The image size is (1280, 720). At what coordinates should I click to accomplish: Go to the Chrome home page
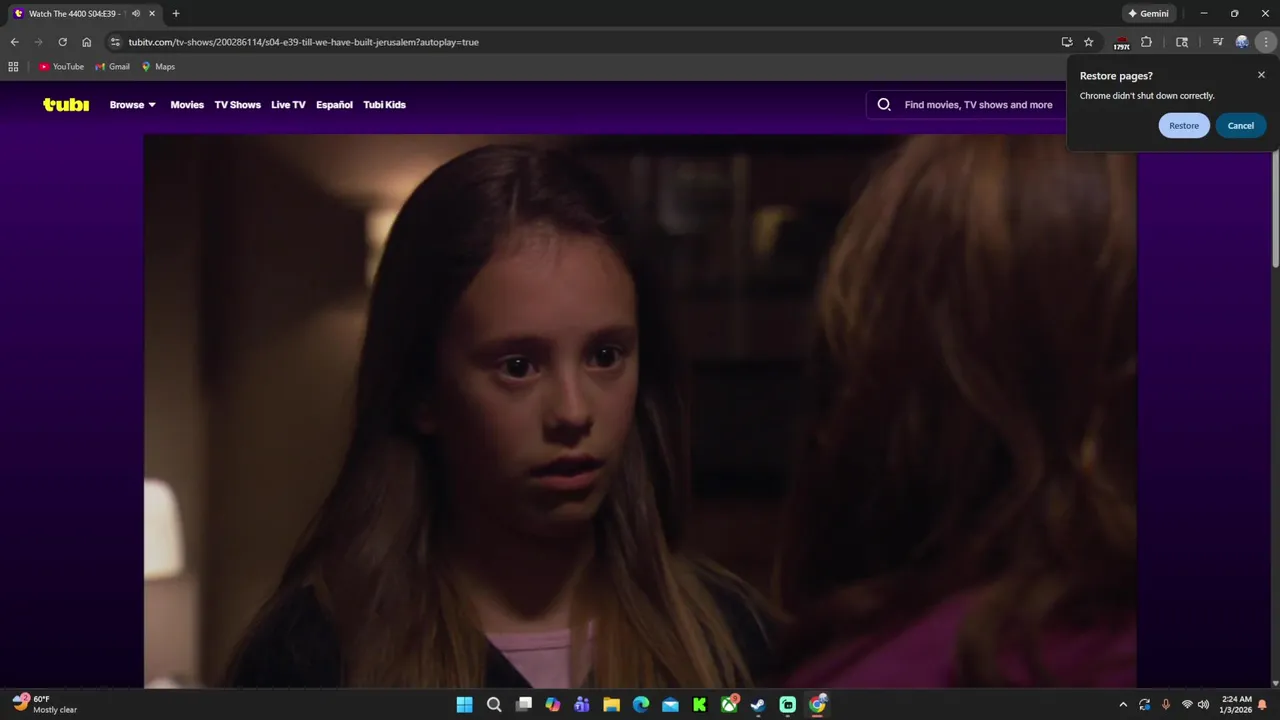pos(86,42)
